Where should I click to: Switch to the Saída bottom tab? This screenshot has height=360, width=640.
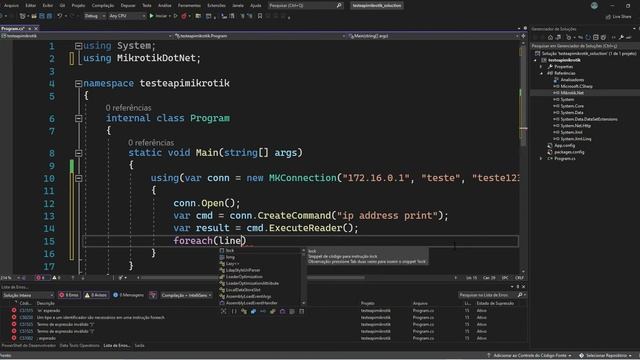click(x=140, y=346)
